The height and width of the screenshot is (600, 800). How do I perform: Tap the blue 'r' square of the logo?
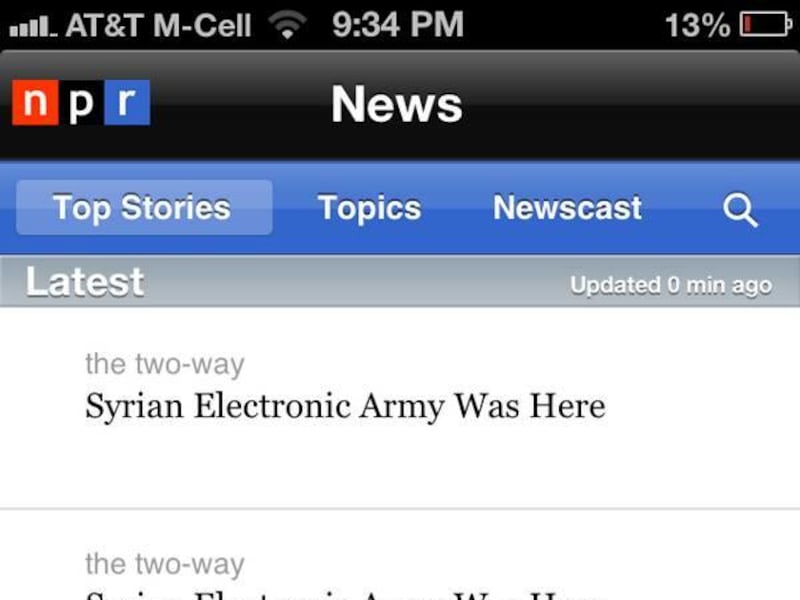[x=128, y=103]
